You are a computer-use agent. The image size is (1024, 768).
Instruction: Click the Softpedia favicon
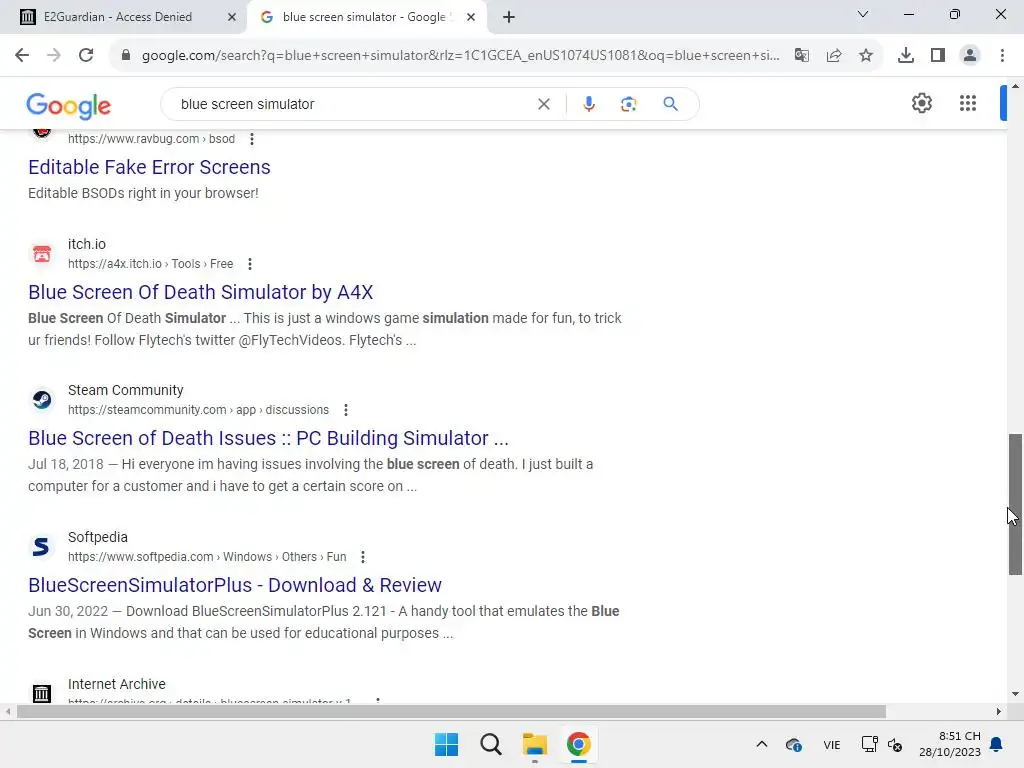pos(42,547)
